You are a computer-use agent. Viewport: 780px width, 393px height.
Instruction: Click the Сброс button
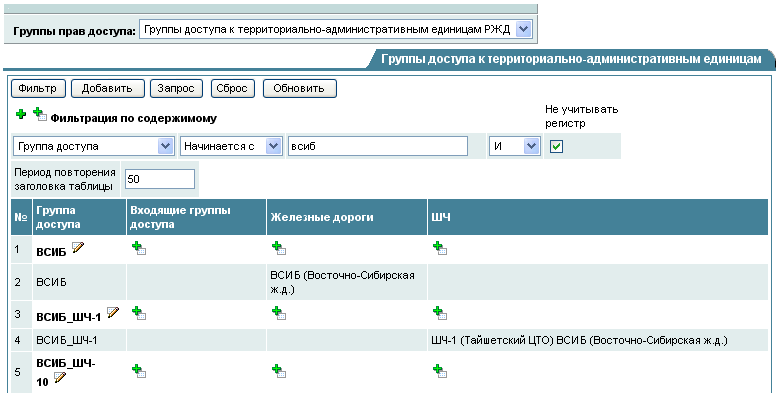coord(232,89)
